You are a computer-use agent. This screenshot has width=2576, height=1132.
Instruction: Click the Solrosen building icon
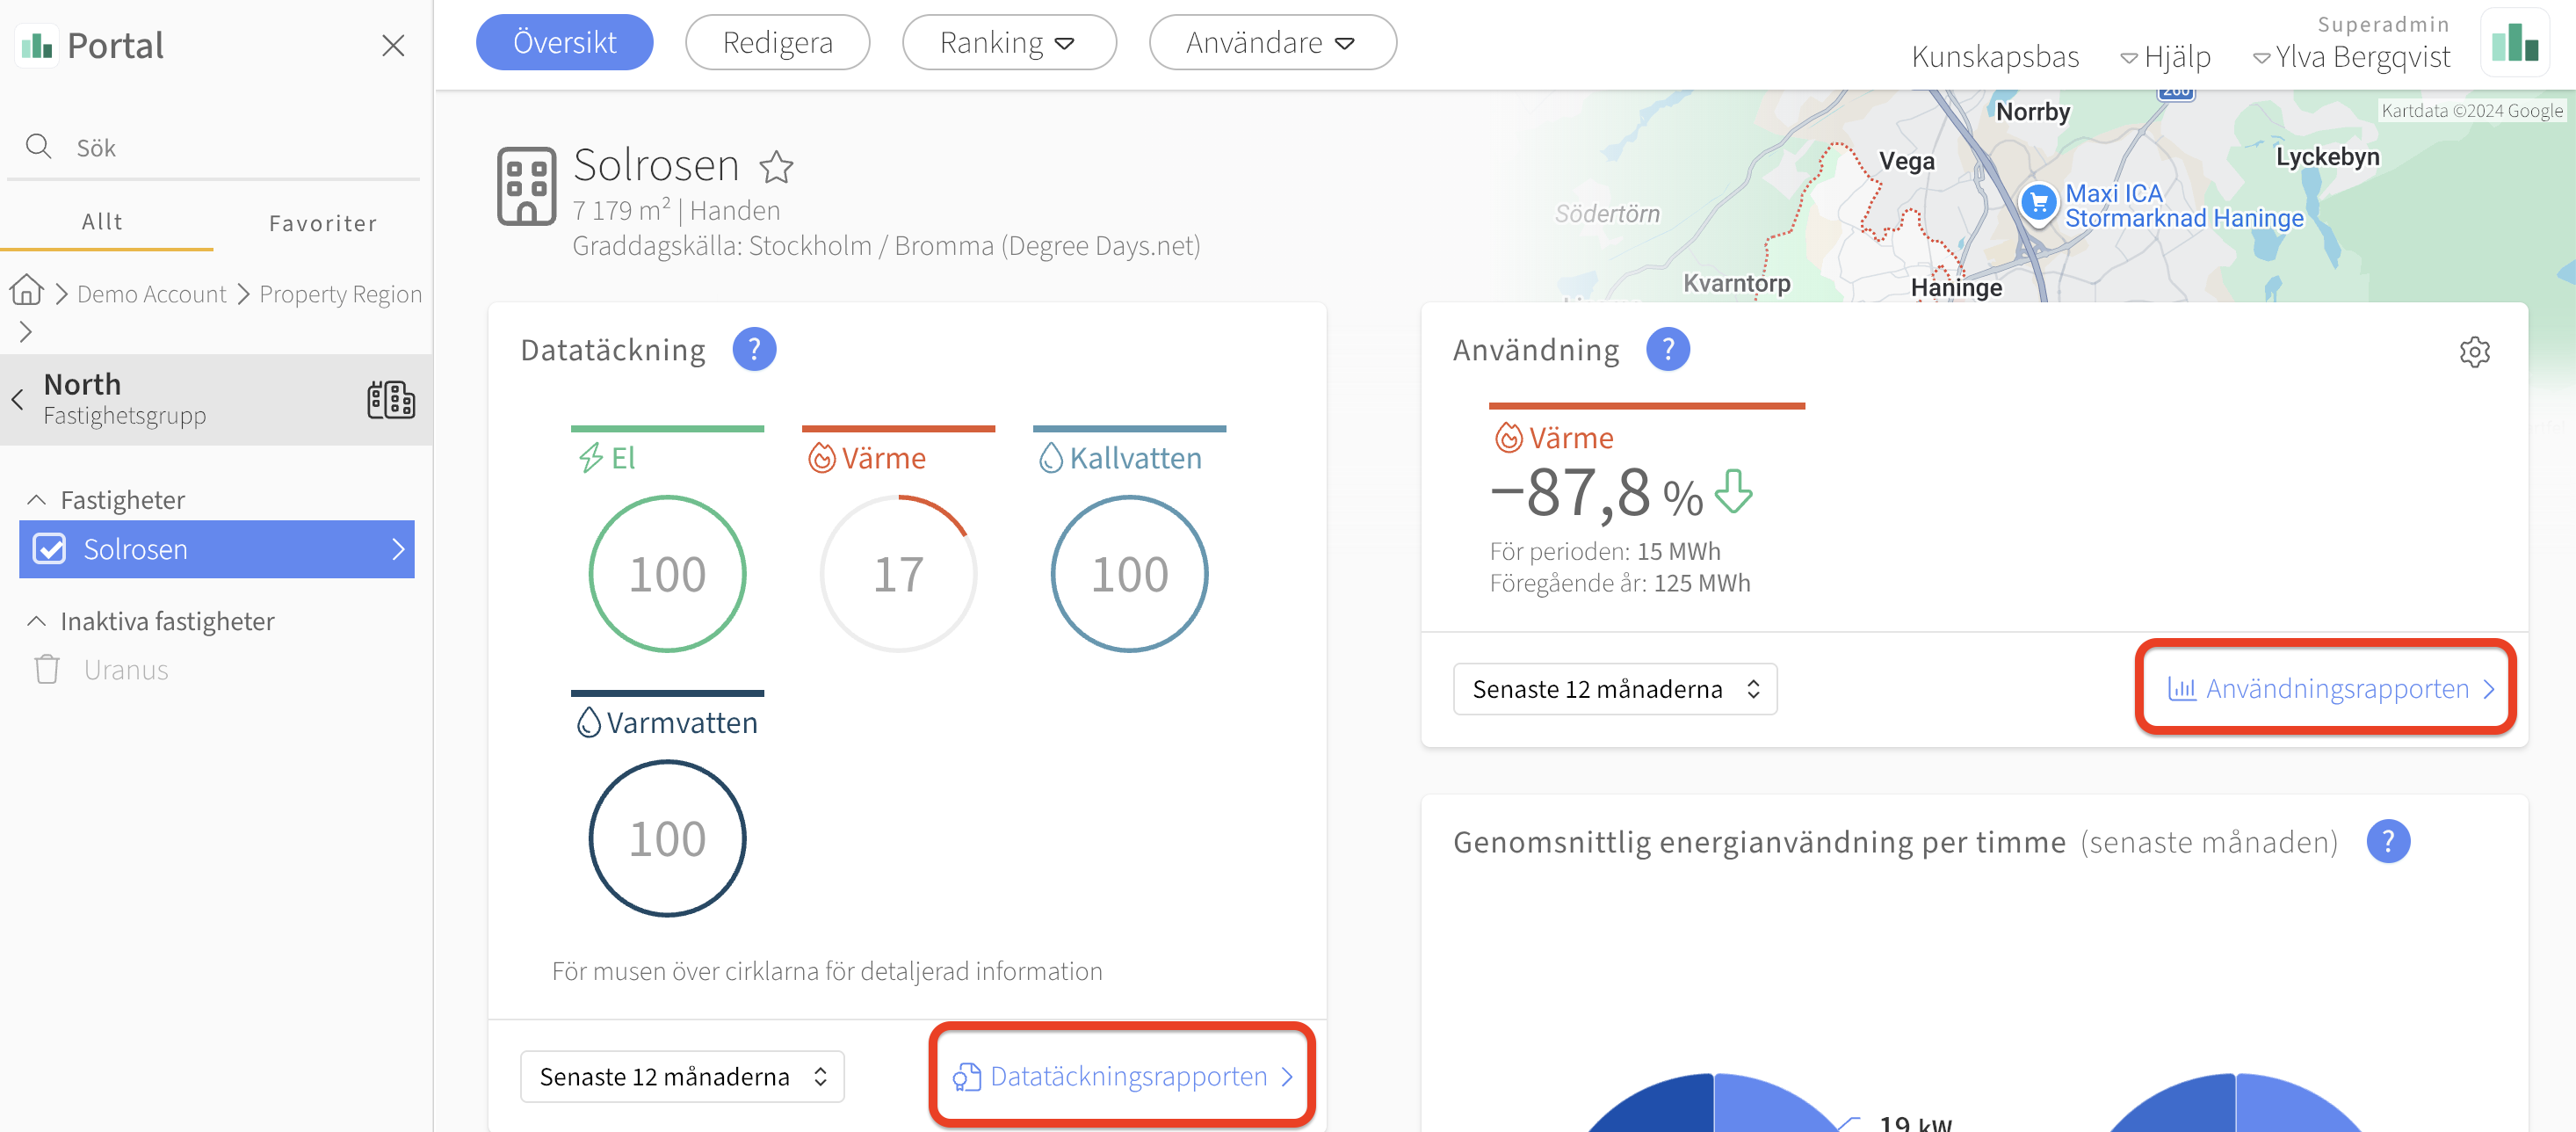tap(527, 186)
